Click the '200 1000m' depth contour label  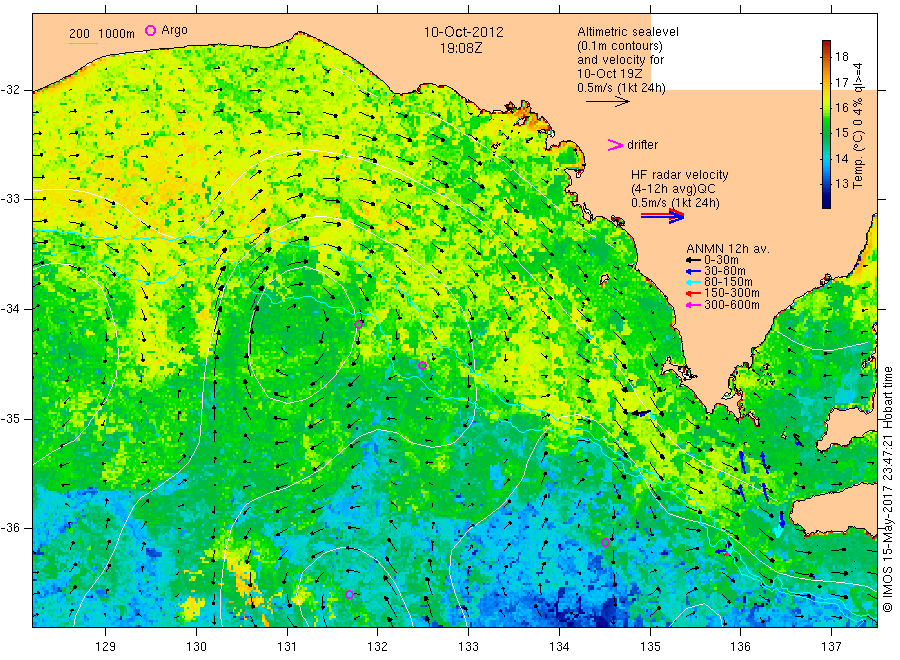[102, 34]
